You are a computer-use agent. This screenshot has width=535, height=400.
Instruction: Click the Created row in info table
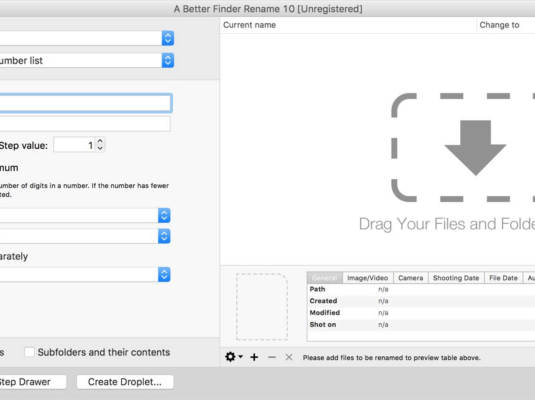[x=421, y=301]
